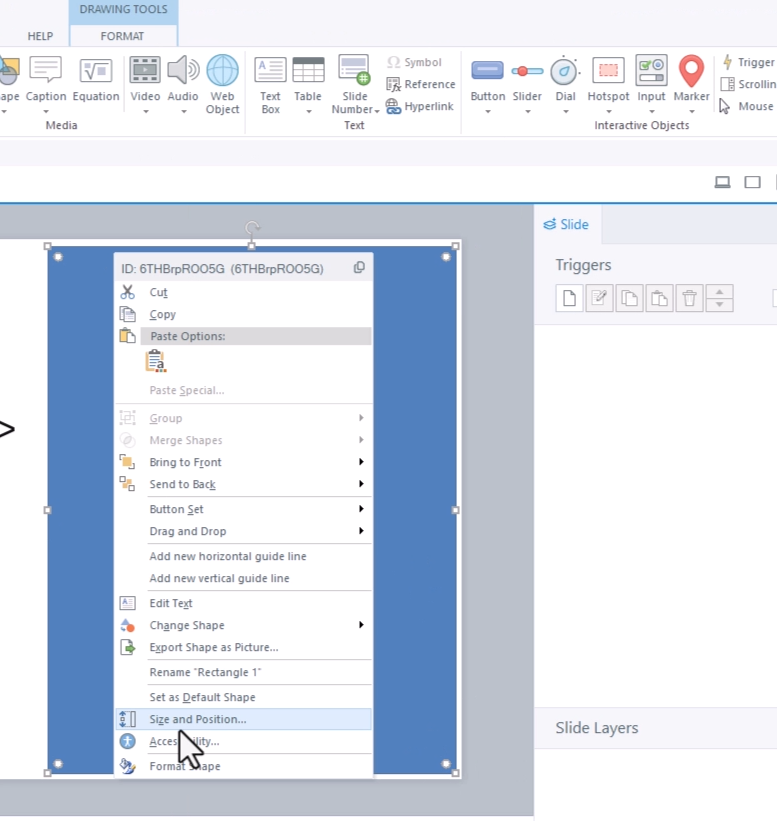Create a new trigger in Triggers panel
This screenshot has height=821, width=777.
coord(568,298)
